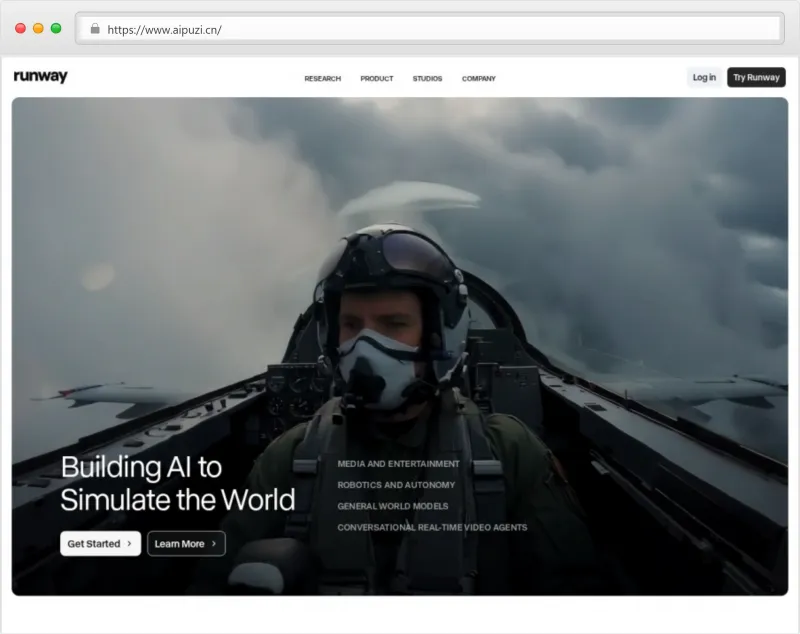Open the Company navigation item
Viewport: 800px width, 634px height.
[478, 78]
